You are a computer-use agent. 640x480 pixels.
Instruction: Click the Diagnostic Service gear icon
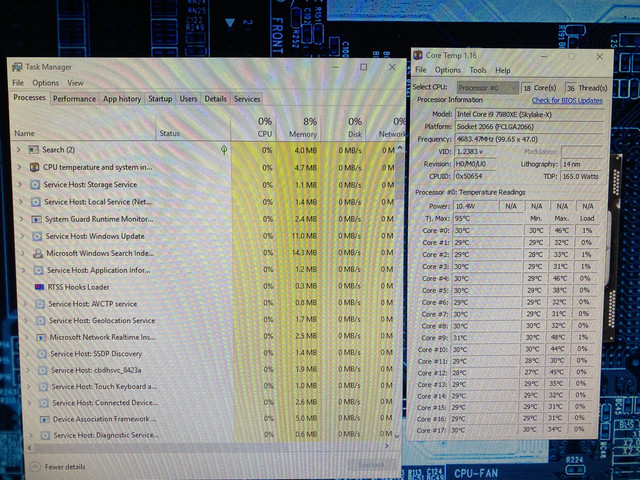(46, 436)
